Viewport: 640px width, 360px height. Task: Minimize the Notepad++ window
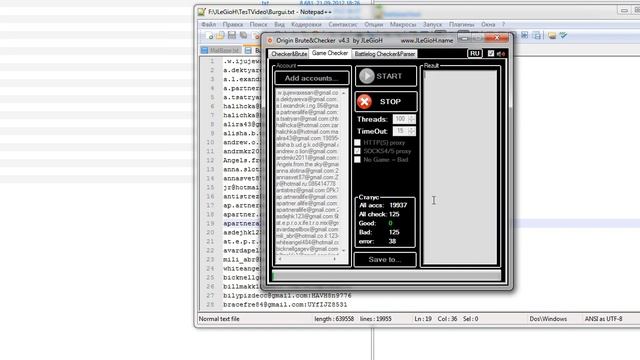click(x=624, y=11)
